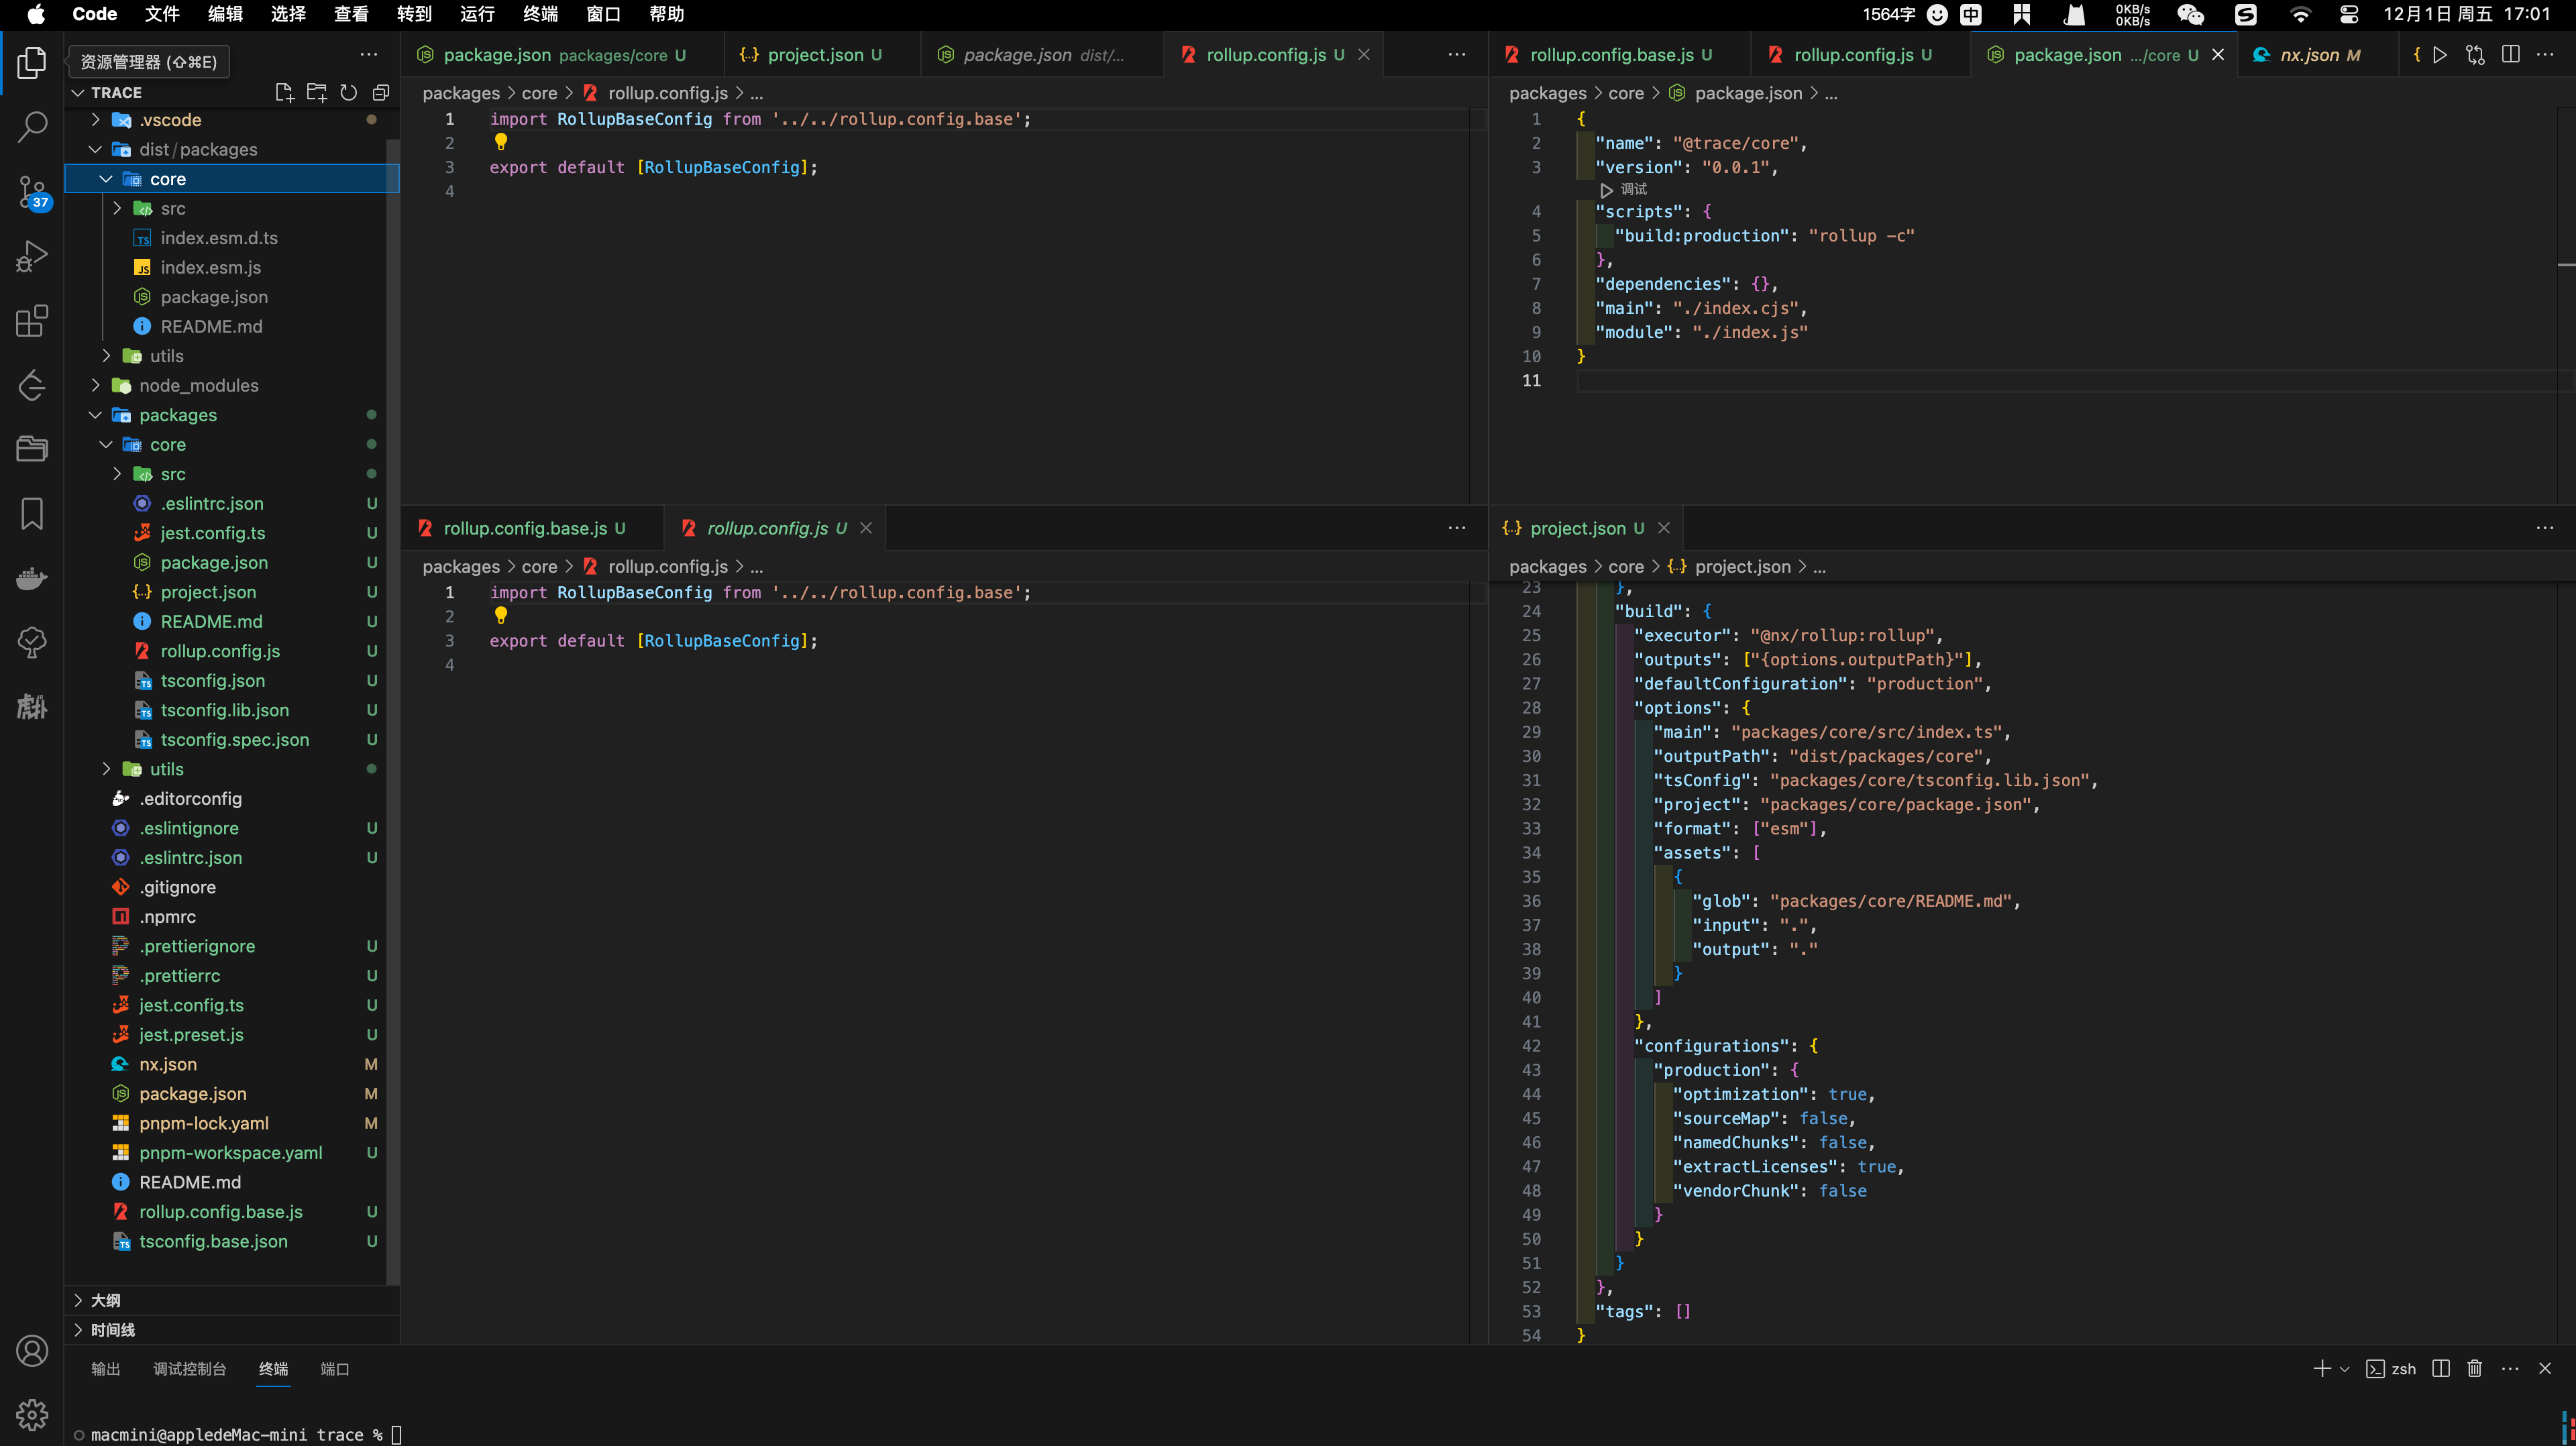Refresh the explorer file tree
The width and height of the screenshot is (2576, 1446).
click(348, 92)
